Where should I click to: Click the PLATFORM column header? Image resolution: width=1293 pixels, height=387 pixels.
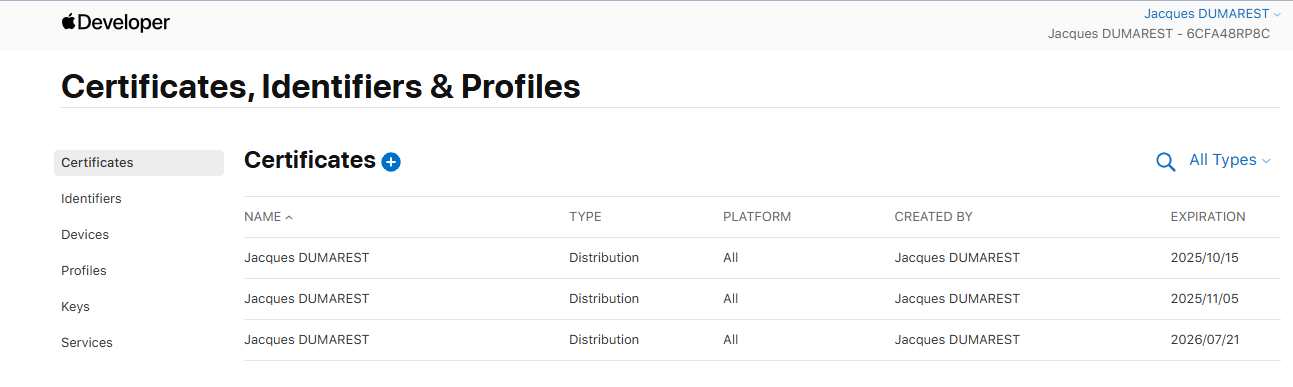point(757,217)
